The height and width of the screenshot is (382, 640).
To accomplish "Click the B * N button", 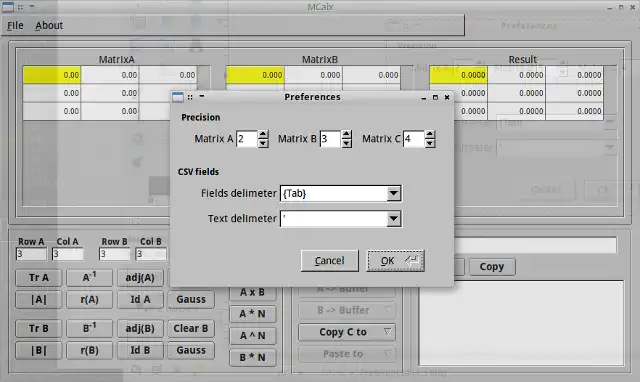I will [253, 358].
